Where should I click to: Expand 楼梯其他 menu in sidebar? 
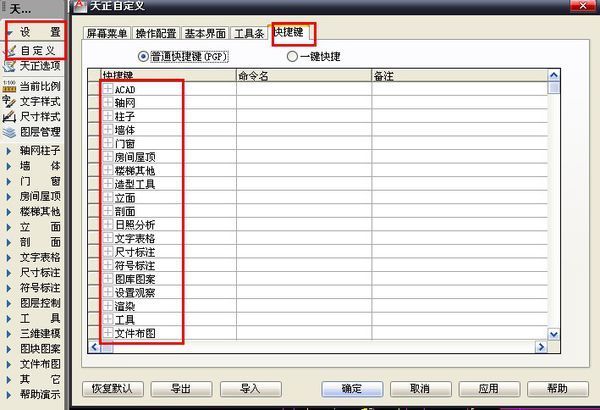[9, 212]
